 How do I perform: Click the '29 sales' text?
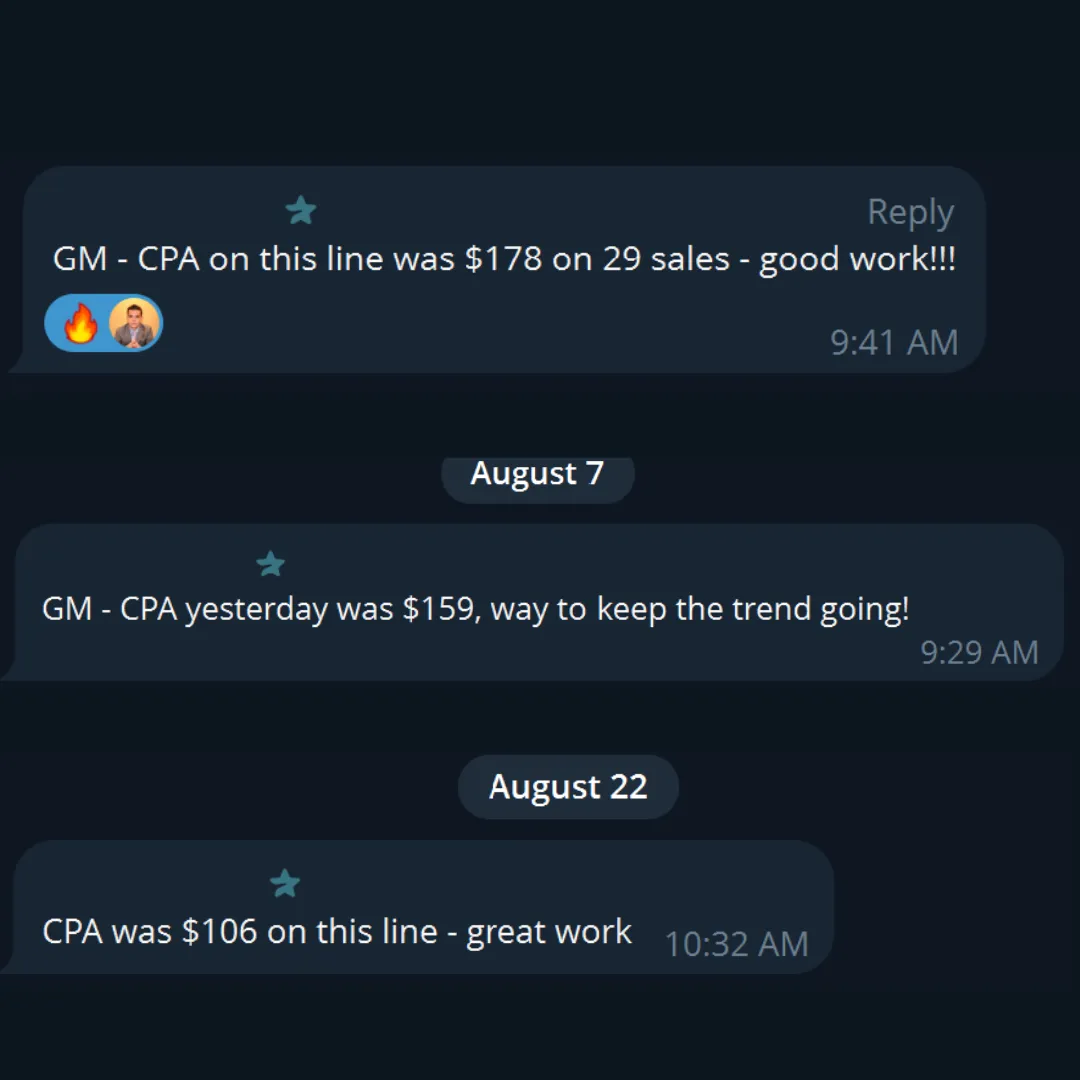click(665, 260)
